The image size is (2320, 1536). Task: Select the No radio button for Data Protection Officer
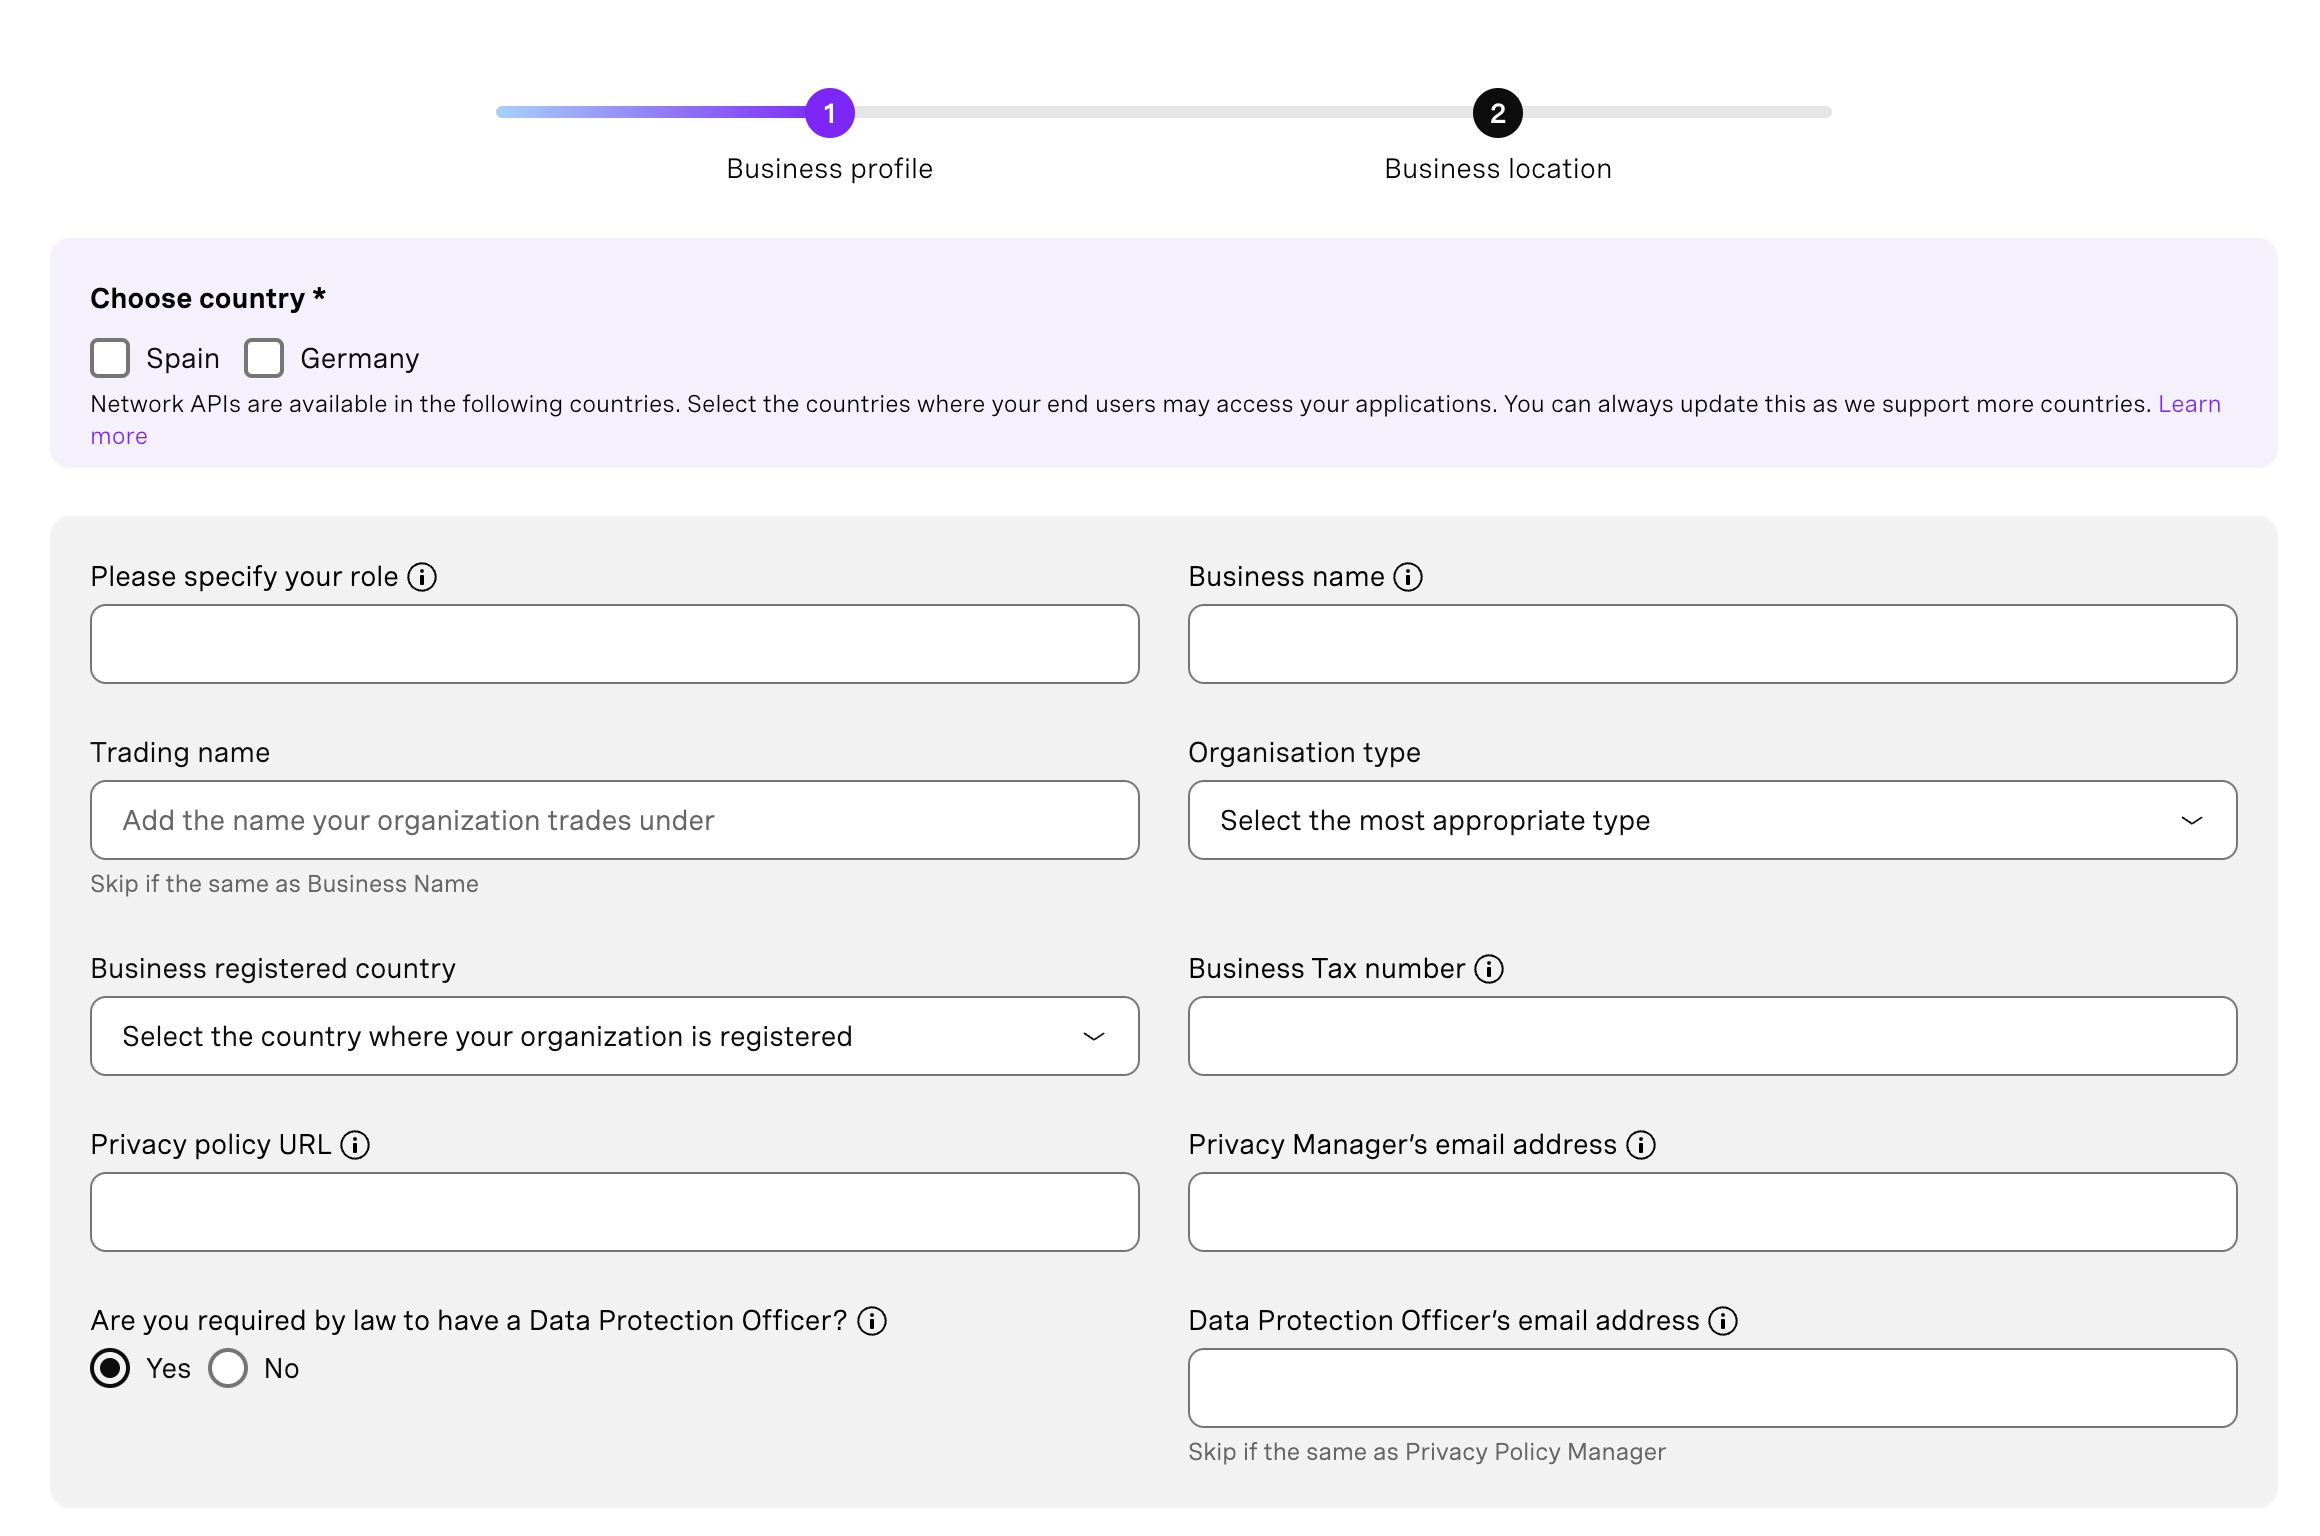[x=227, y=1368]
